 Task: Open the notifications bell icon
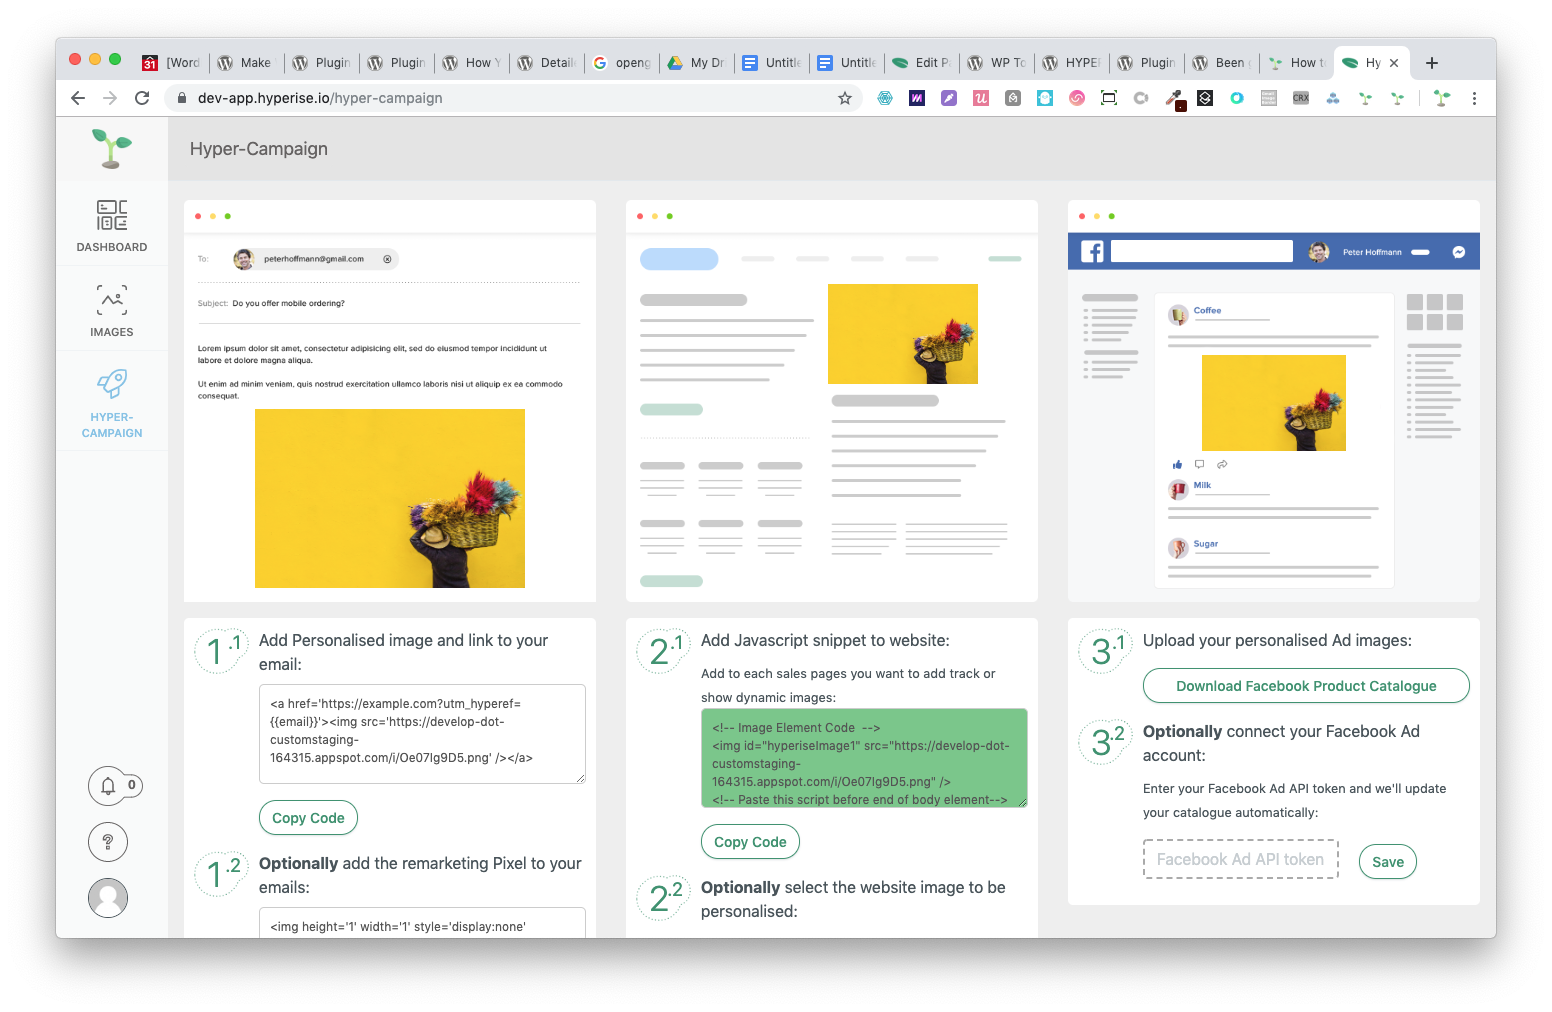point(108,786)
